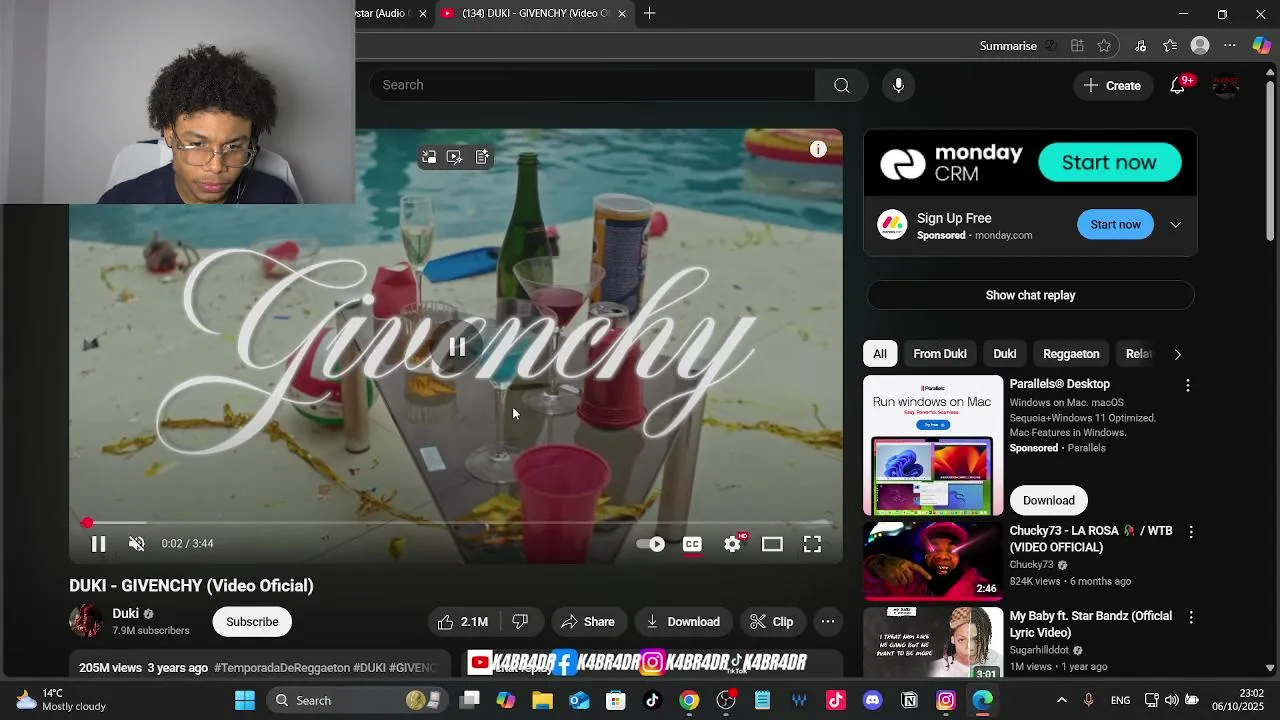Viewport: 1280px width, 720px height.
Task: Open browser media control music icon
Action: coord(1140,46)
